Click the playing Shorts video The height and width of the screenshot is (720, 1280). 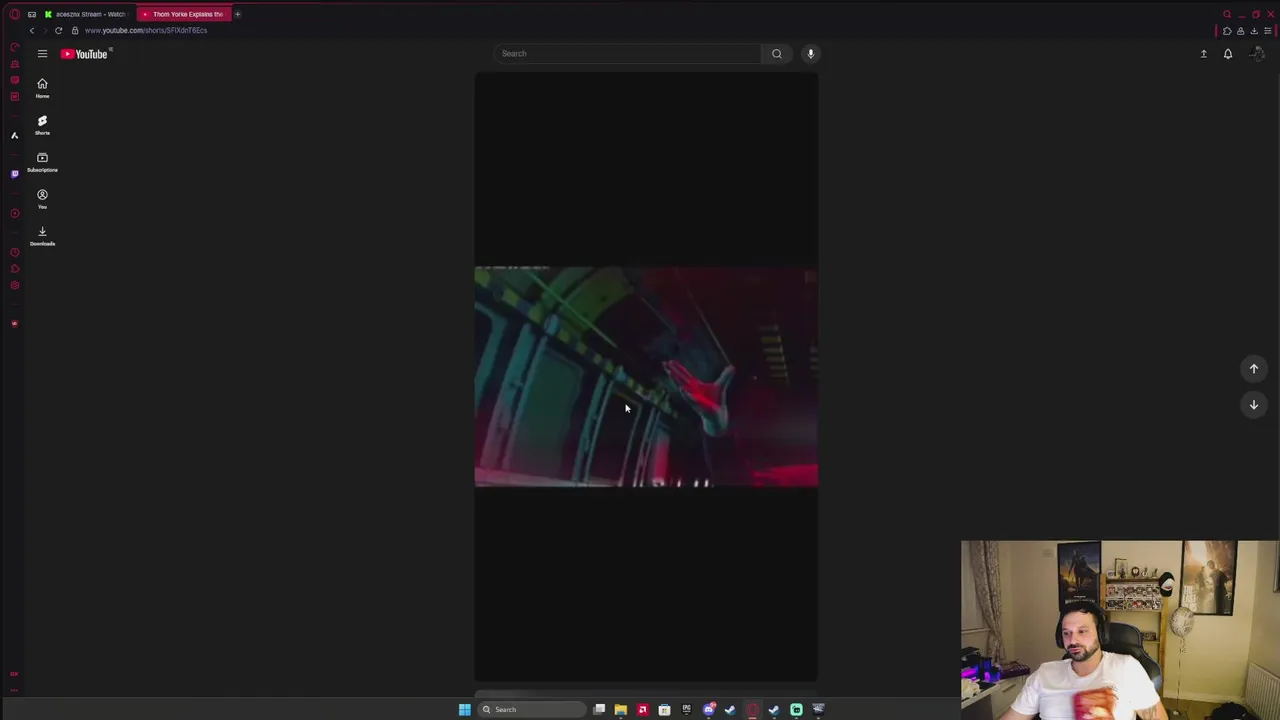coord(646,376)
